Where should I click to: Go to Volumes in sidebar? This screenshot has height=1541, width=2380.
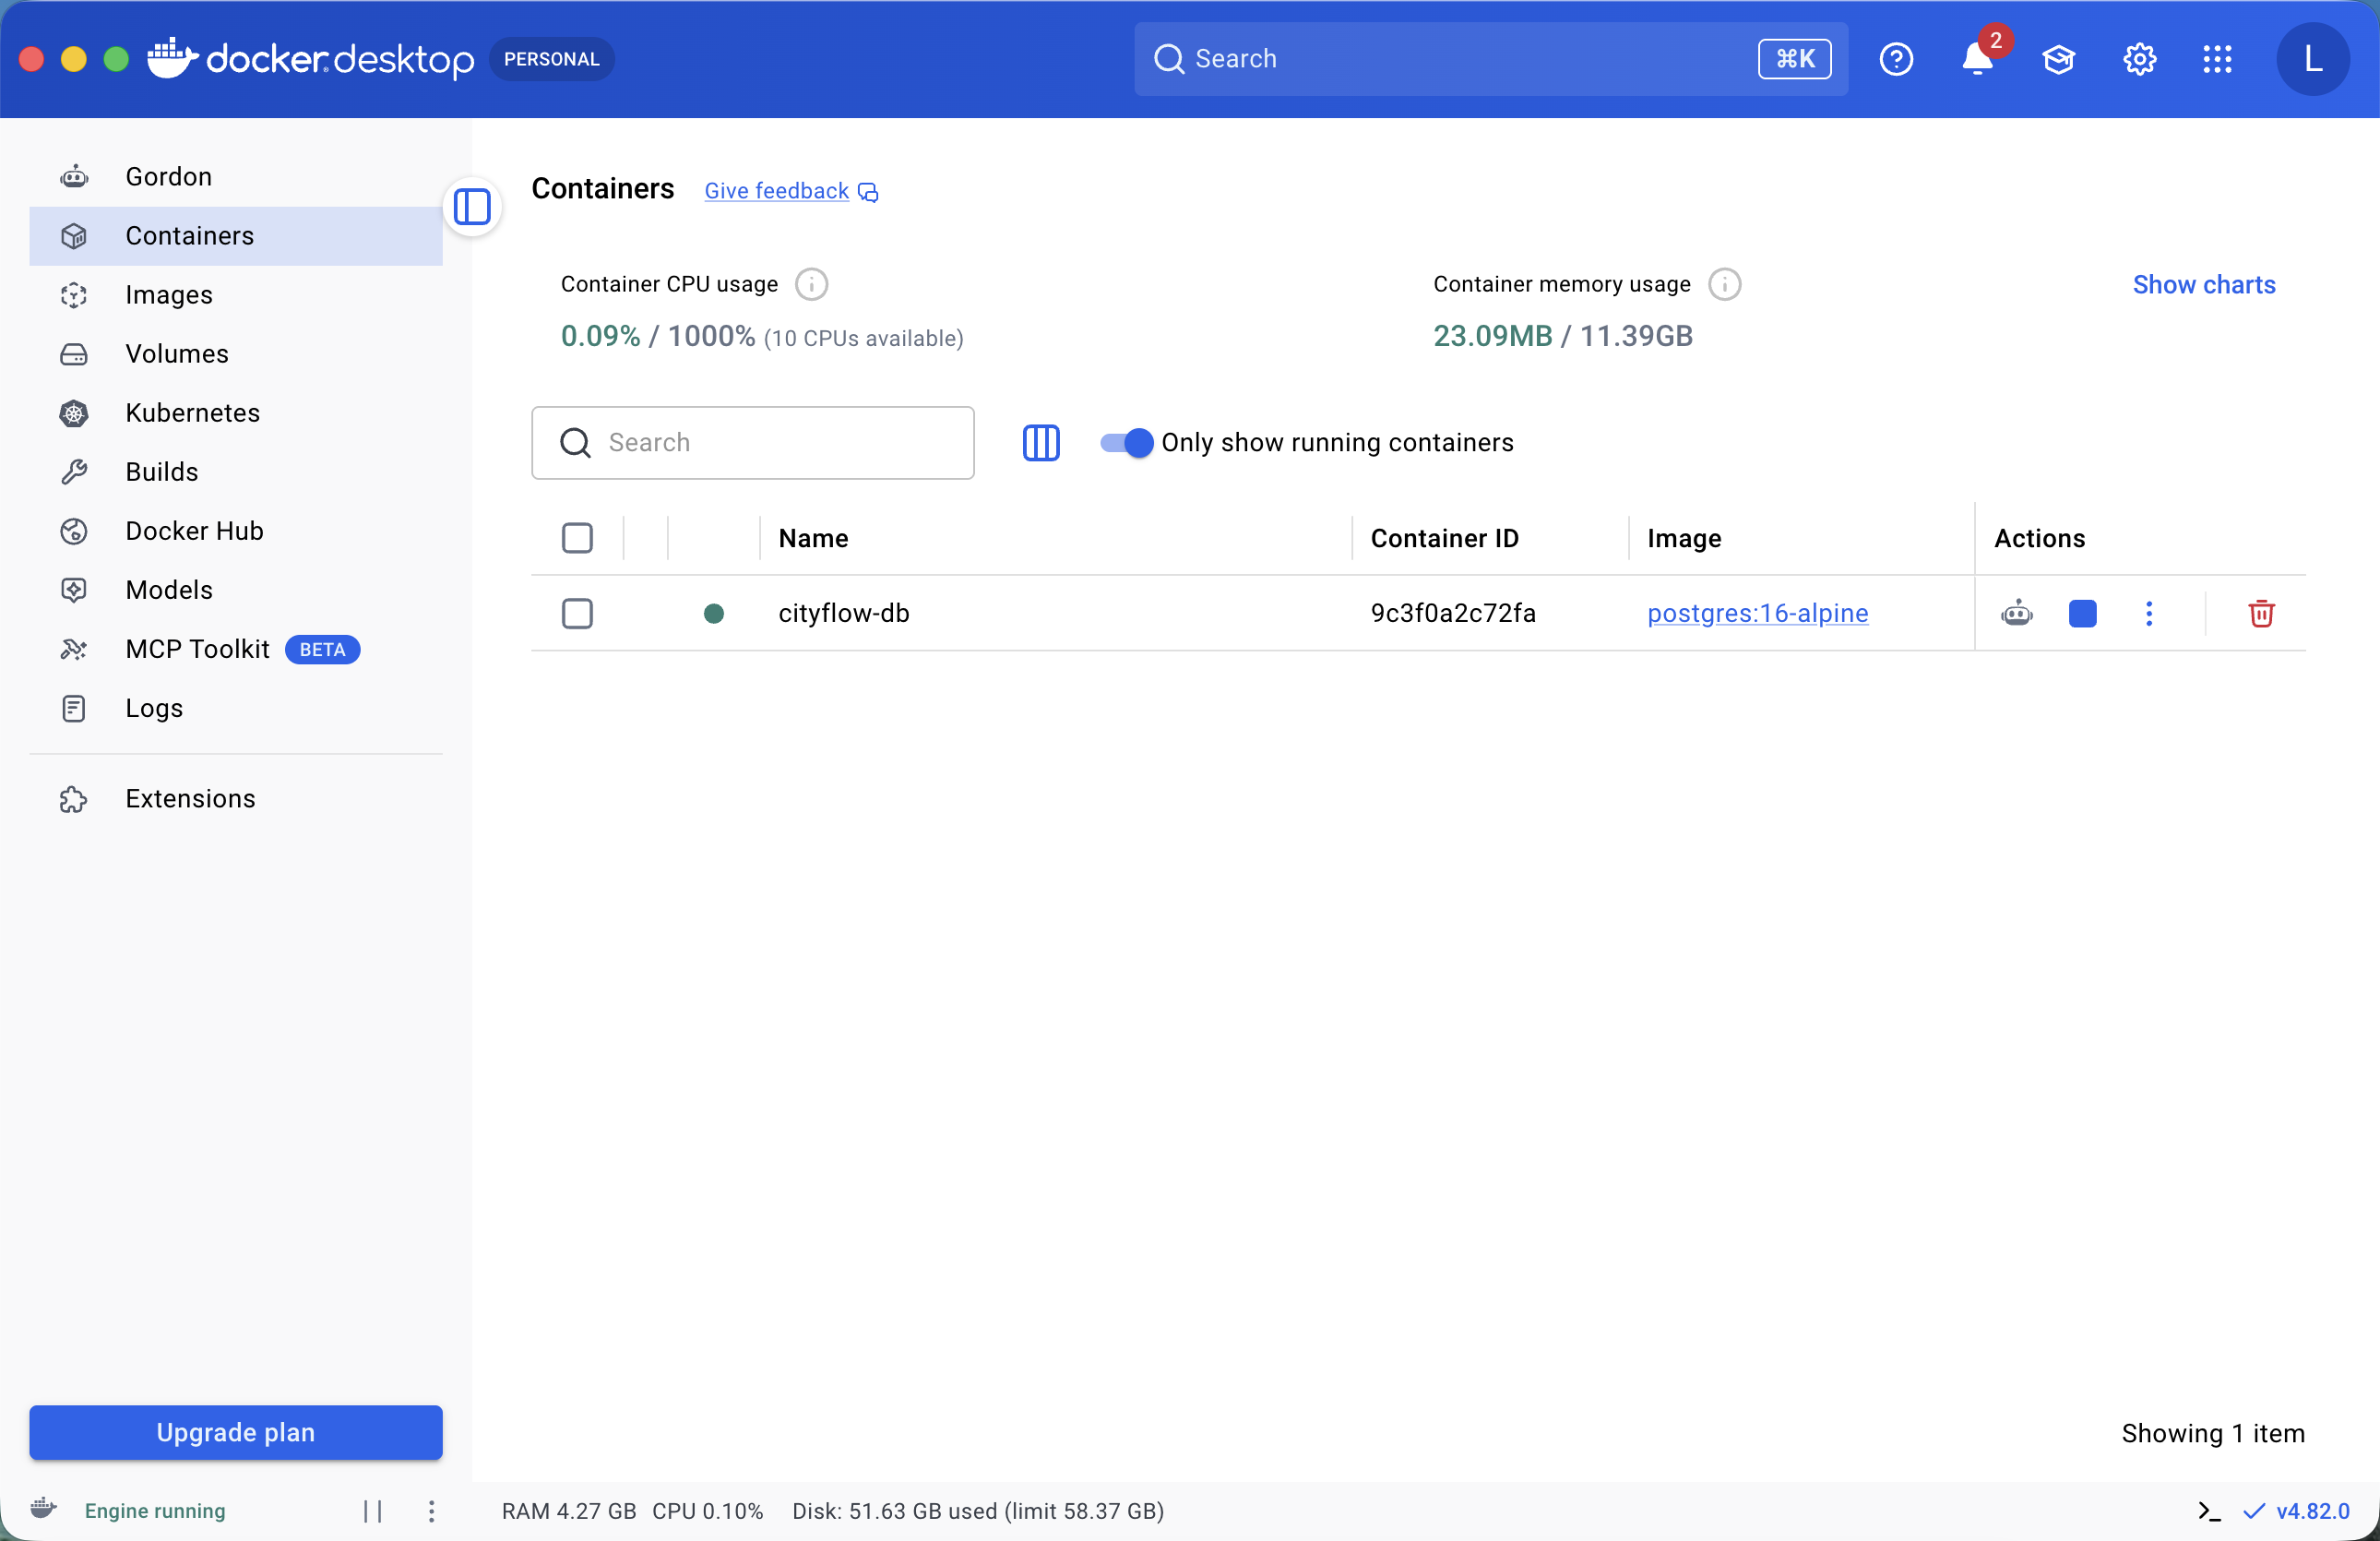coord(236,353)
